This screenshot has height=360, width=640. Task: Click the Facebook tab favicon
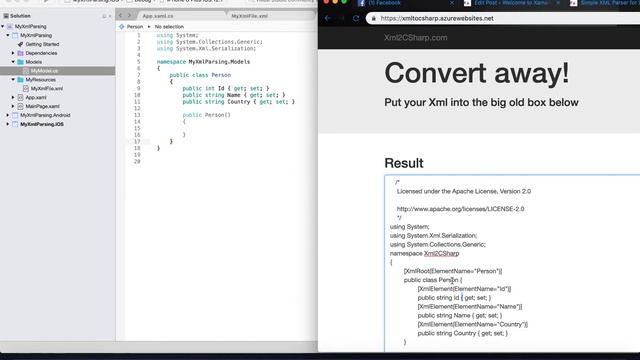pyautogui.click(x=361, y=3)
